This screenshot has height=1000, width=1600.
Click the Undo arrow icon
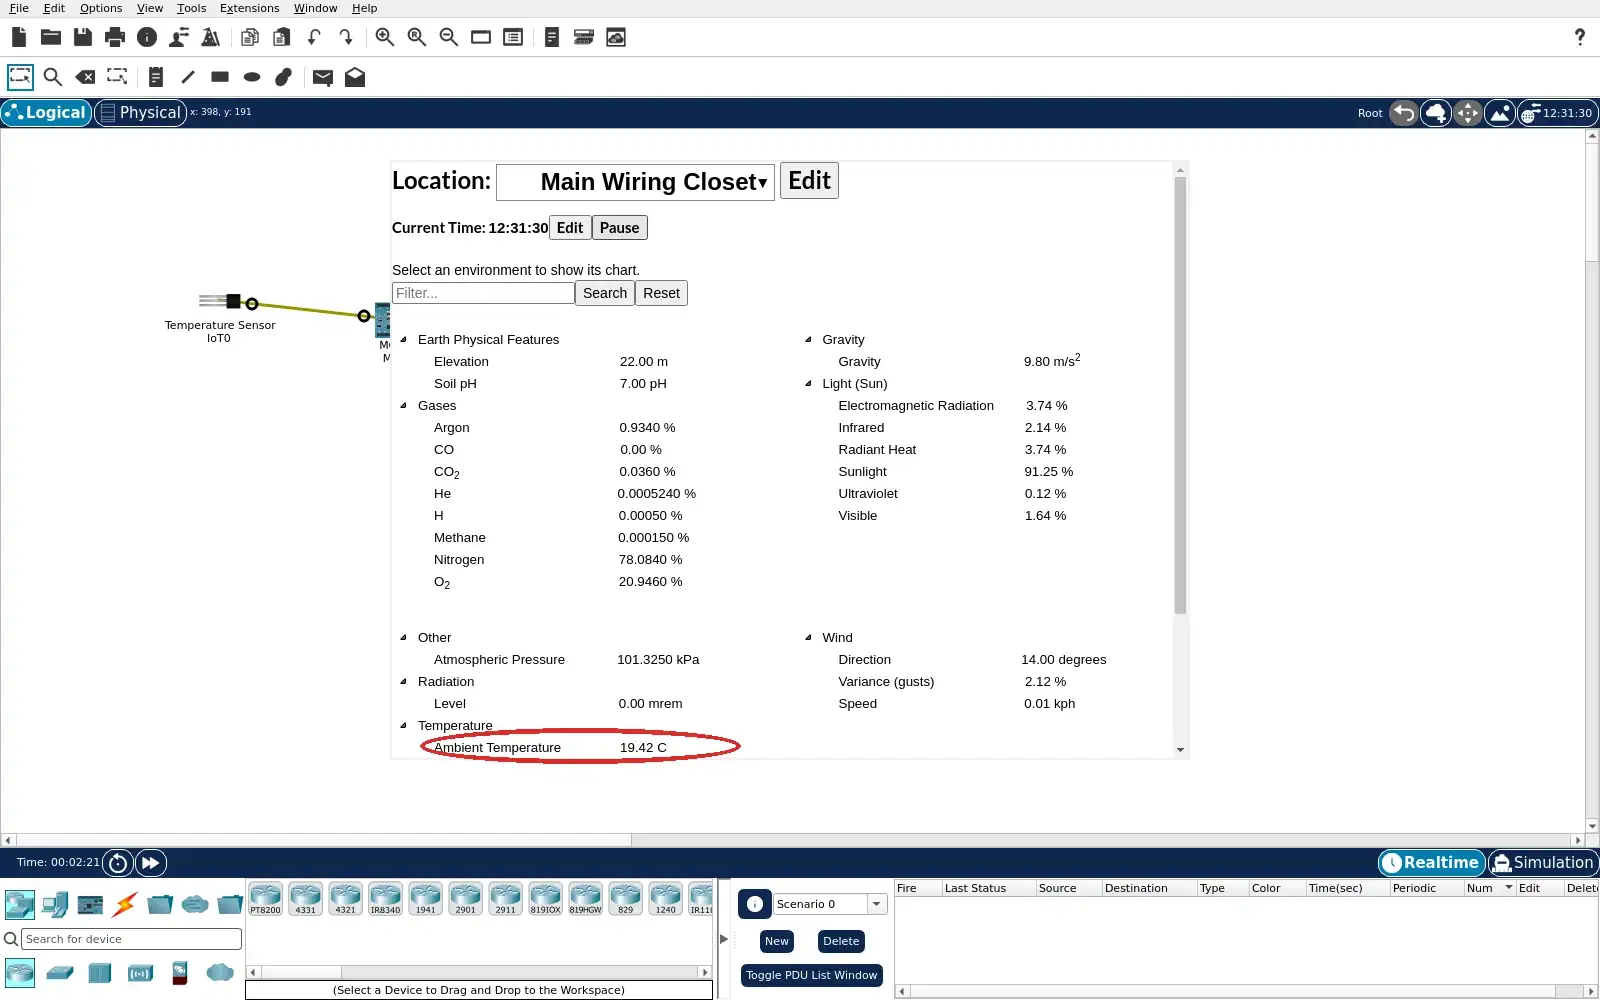pyautogui.click(x=314, y=37)
